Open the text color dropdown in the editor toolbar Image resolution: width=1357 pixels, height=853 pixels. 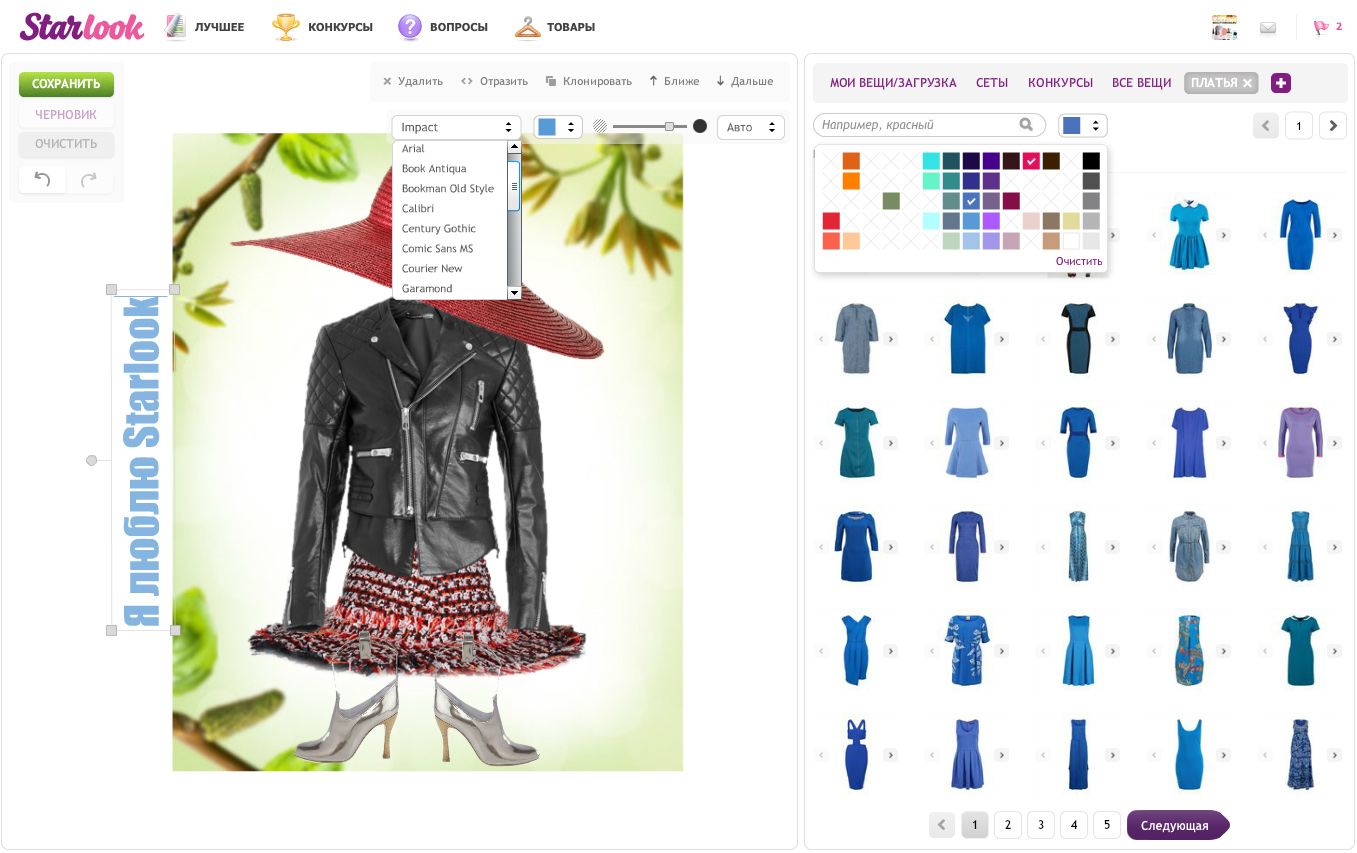[558, 127]
